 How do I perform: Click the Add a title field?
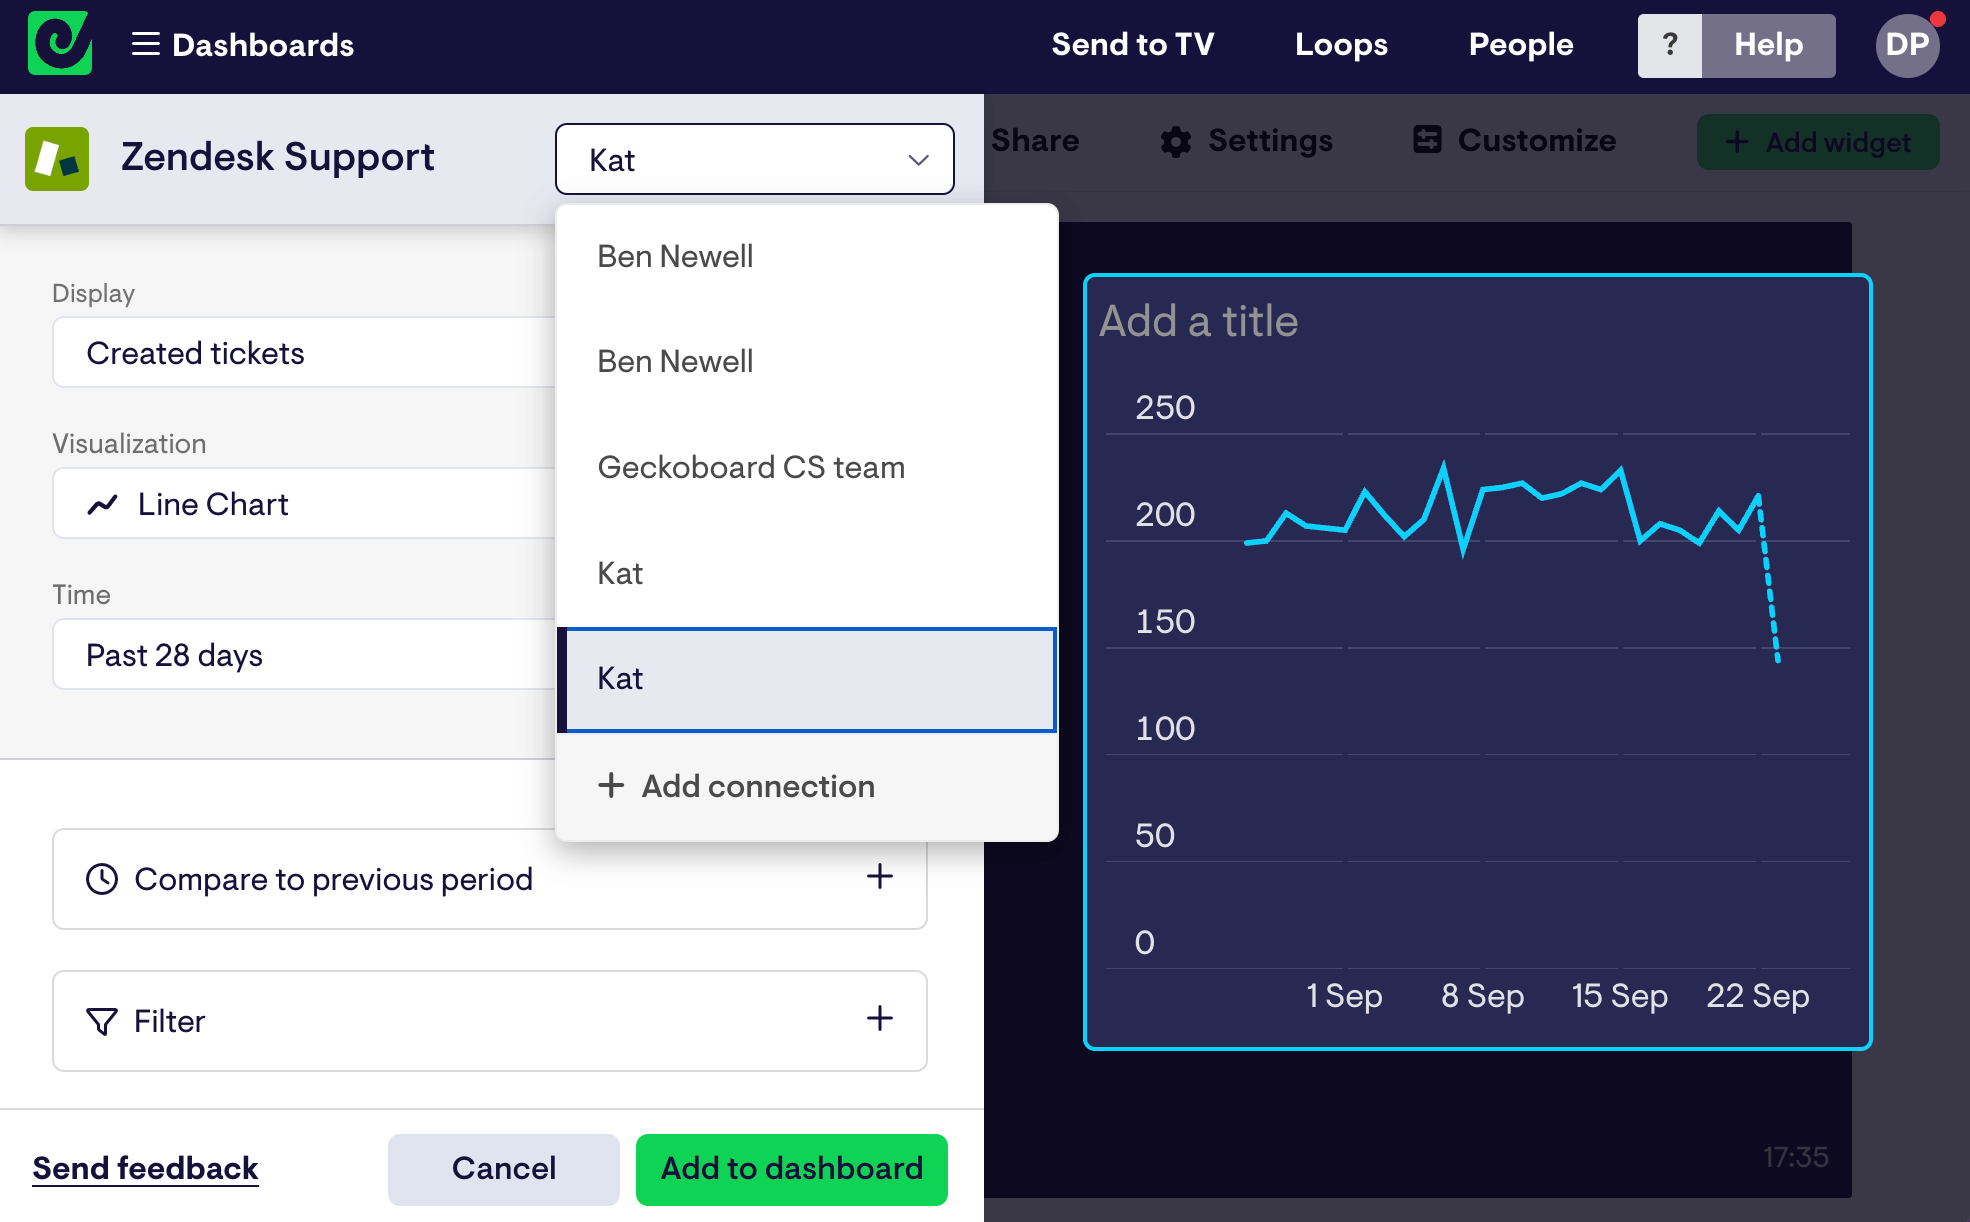point(1198,321)
